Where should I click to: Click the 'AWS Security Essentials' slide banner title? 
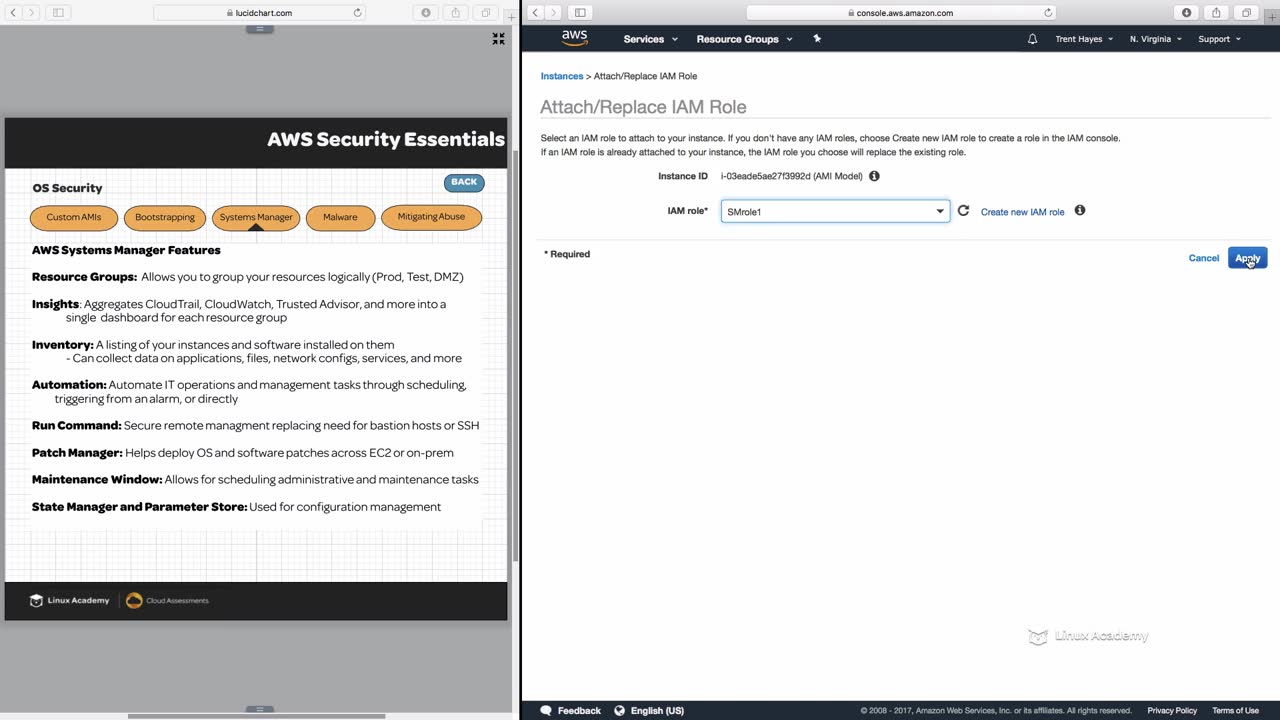pyautogui.click(x=386, y=139)
